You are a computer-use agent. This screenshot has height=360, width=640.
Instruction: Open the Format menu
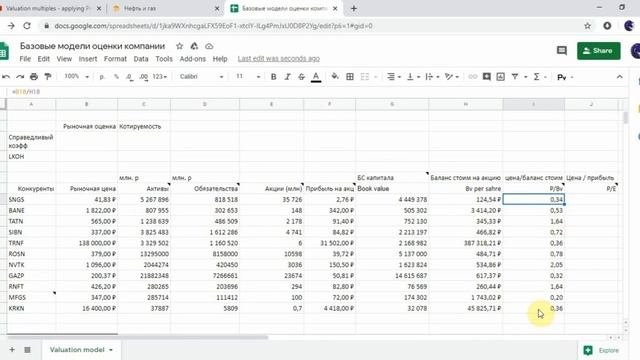pyautogui.click(x=115, y=59)
